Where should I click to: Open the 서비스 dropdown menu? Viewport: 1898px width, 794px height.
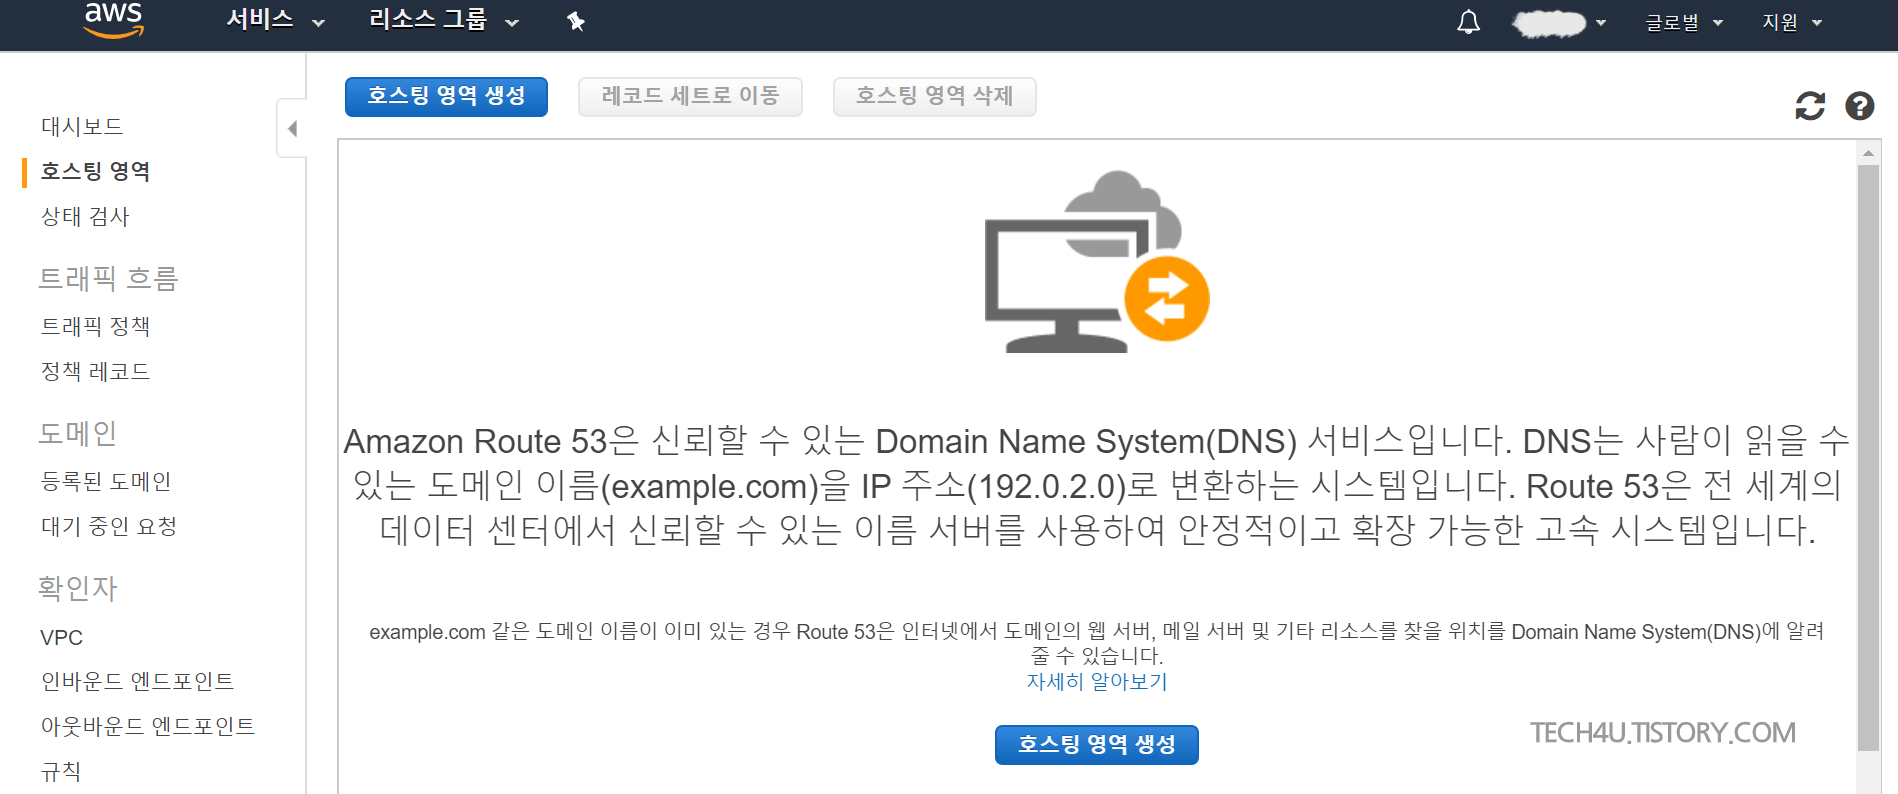275,20
